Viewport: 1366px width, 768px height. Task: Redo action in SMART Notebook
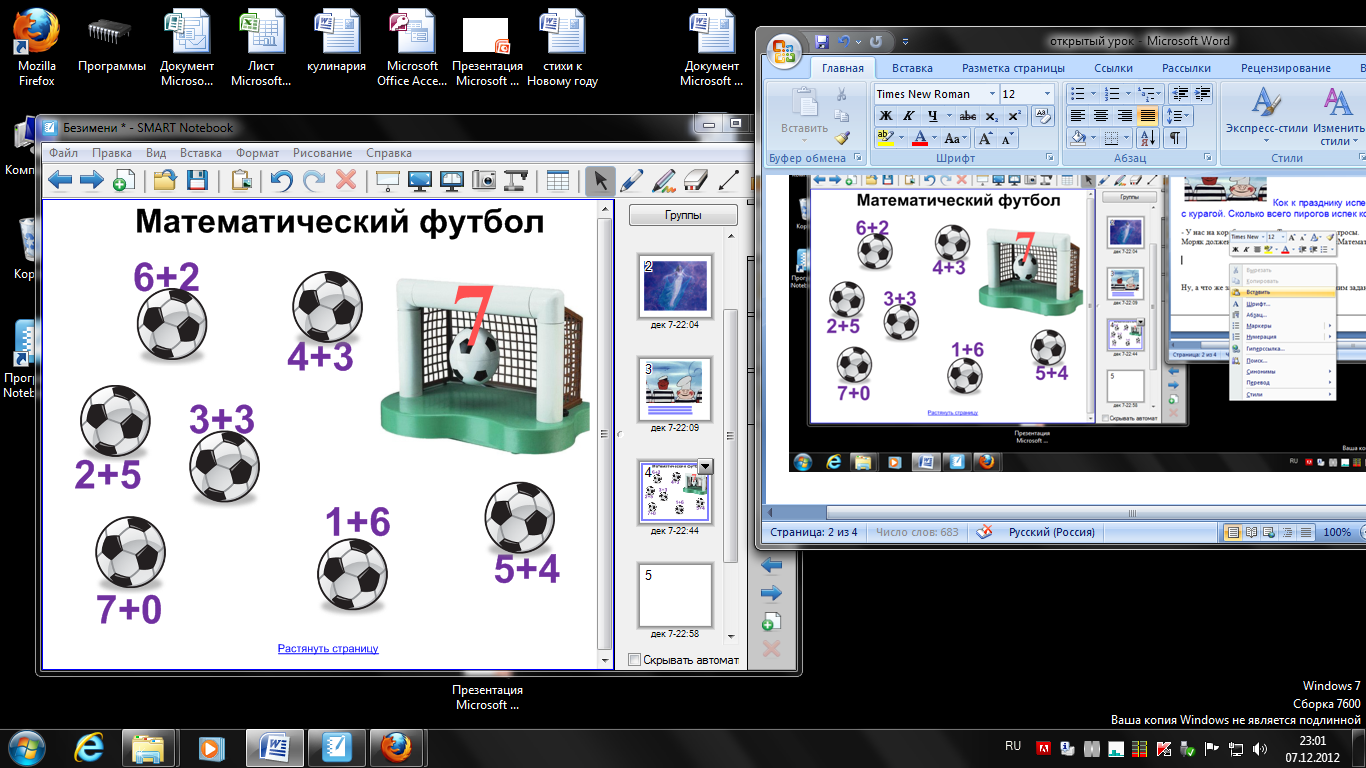[x=314, y=180]
